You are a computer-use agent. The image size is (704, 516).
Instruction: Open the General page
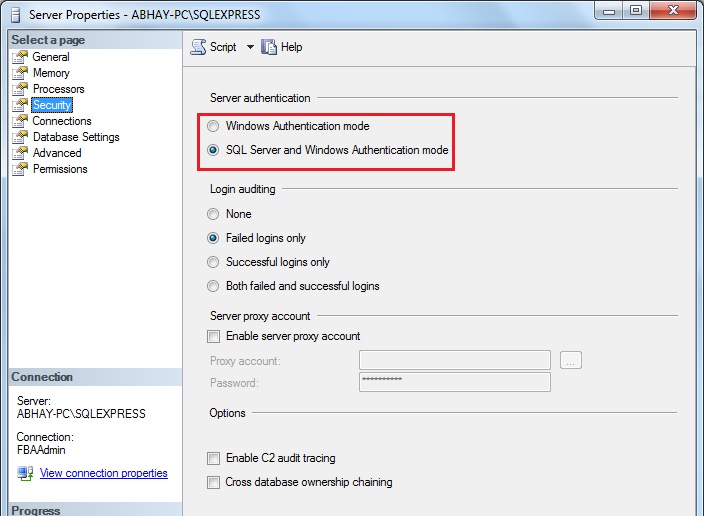point(51,57)
